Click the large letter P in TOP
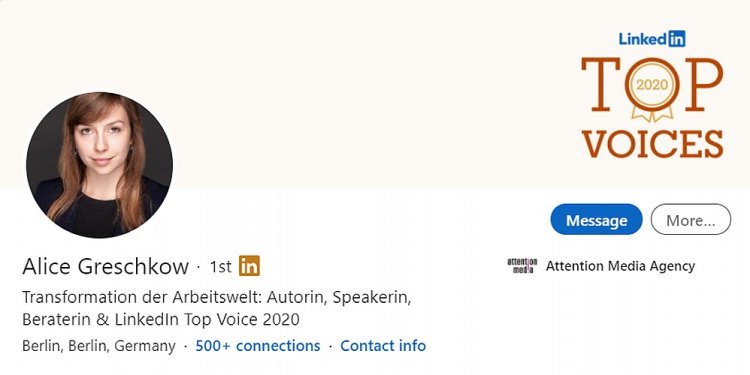The height and width of the screenshot is (375, 750). (703, 85)
